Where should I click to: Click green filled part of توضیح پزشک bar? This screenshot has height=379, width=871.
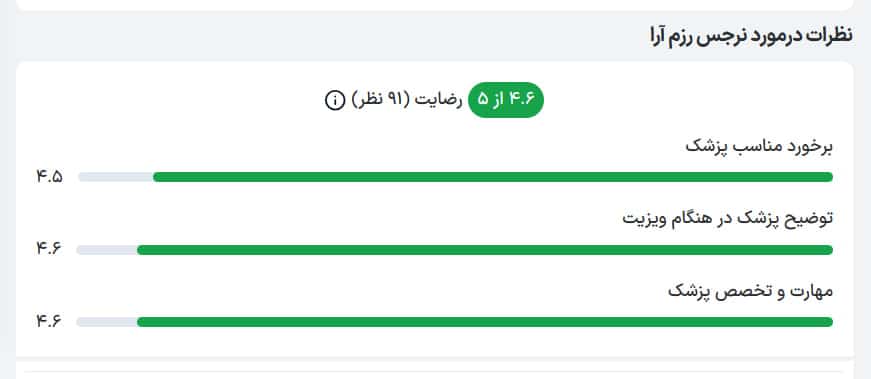[485, 250]
